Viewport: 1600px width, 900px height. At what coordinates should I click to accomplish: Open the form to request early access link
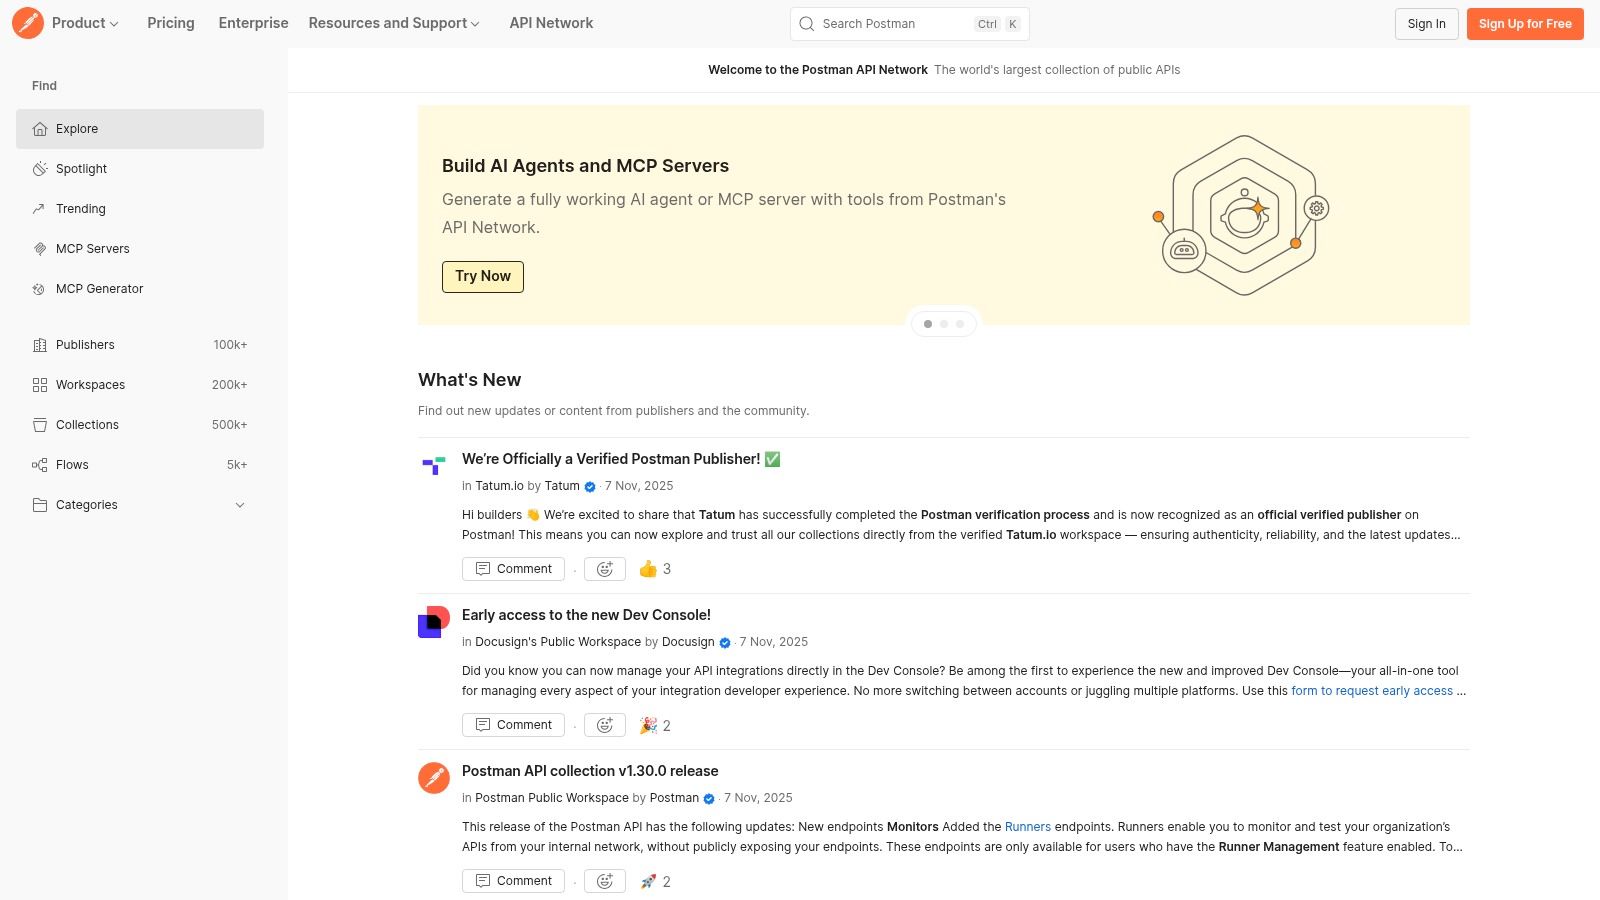click(x=1372, y=690)
